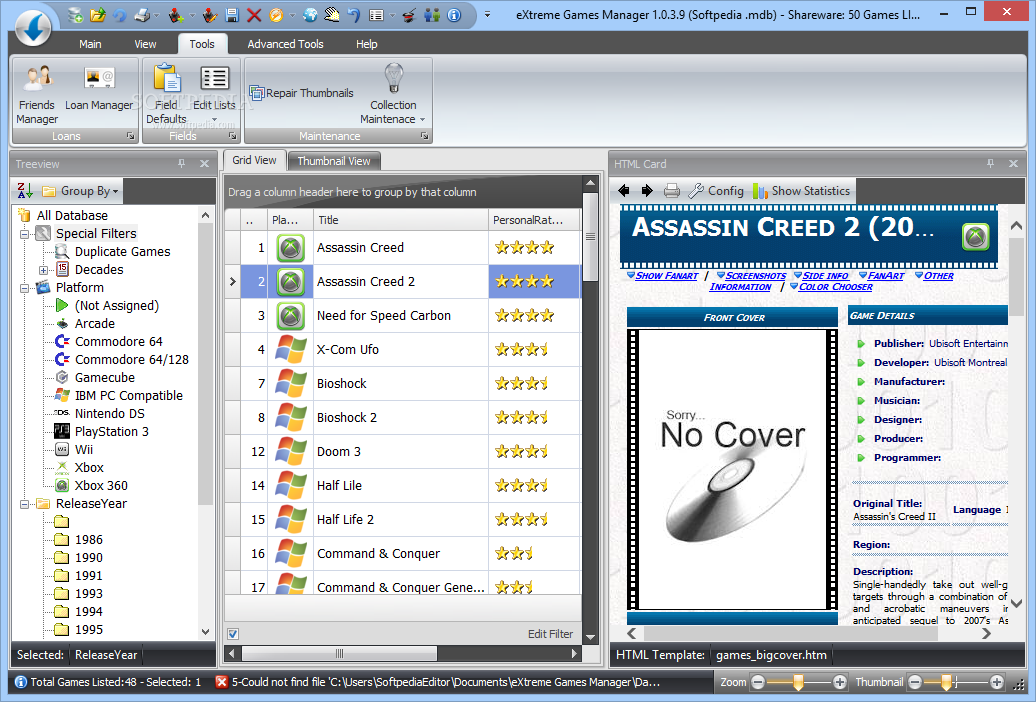Click Edit Filter below the grid
The height and width of the screenshot is (702, 1036).
click(550, 634)
